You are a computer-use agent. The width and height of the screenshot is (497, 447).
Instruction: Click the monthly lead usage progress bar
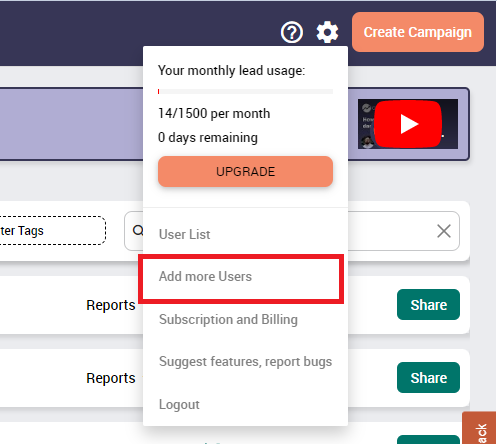click(x=245, y=91)
